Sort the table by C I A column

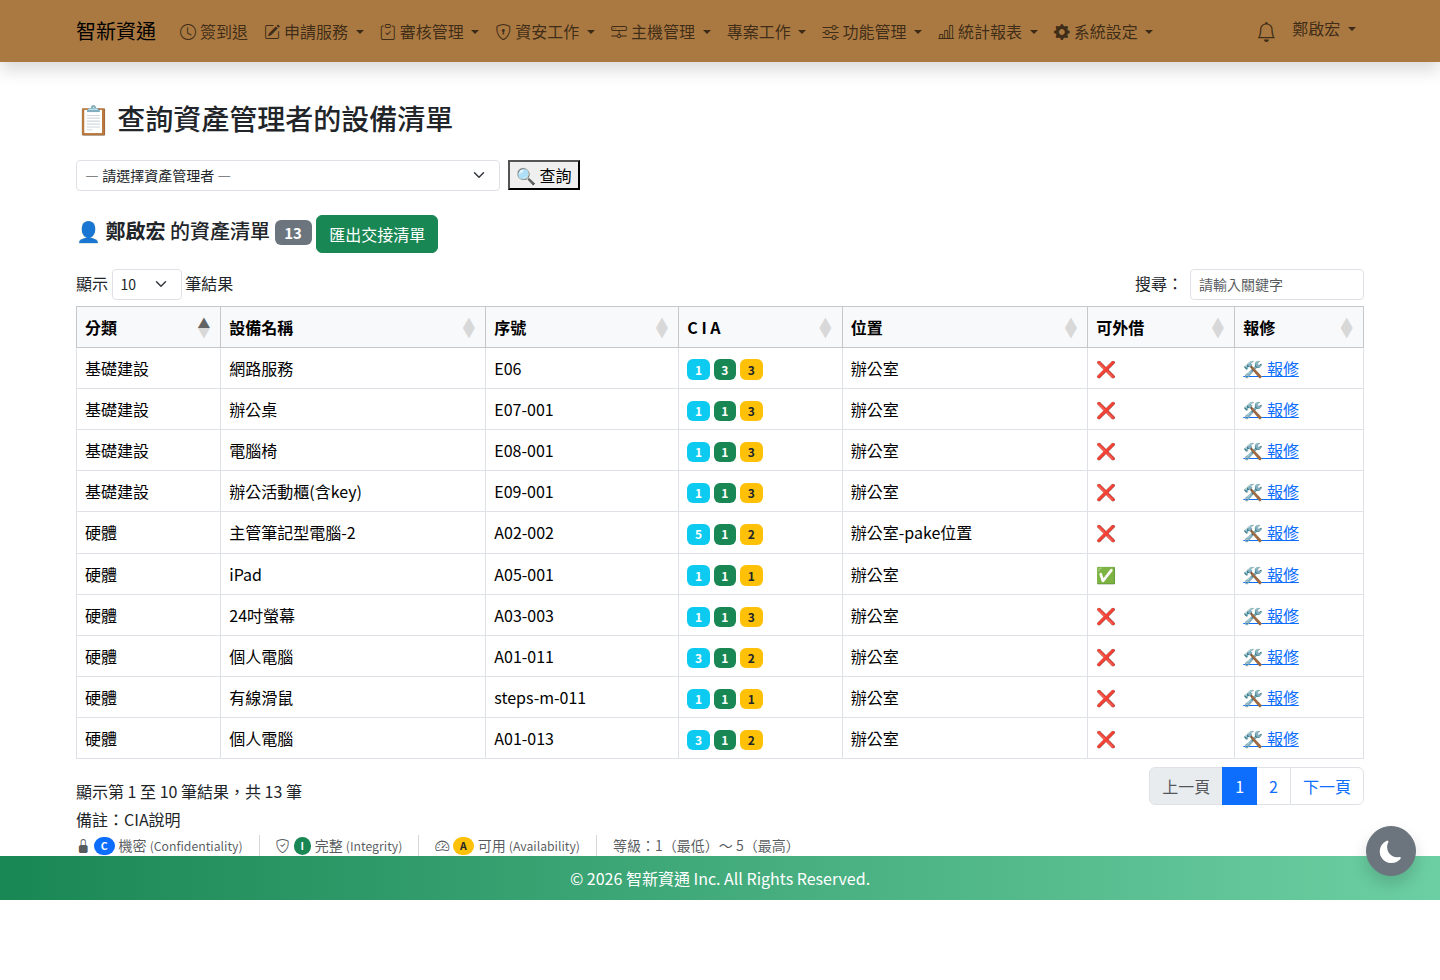tap(760, 328)
